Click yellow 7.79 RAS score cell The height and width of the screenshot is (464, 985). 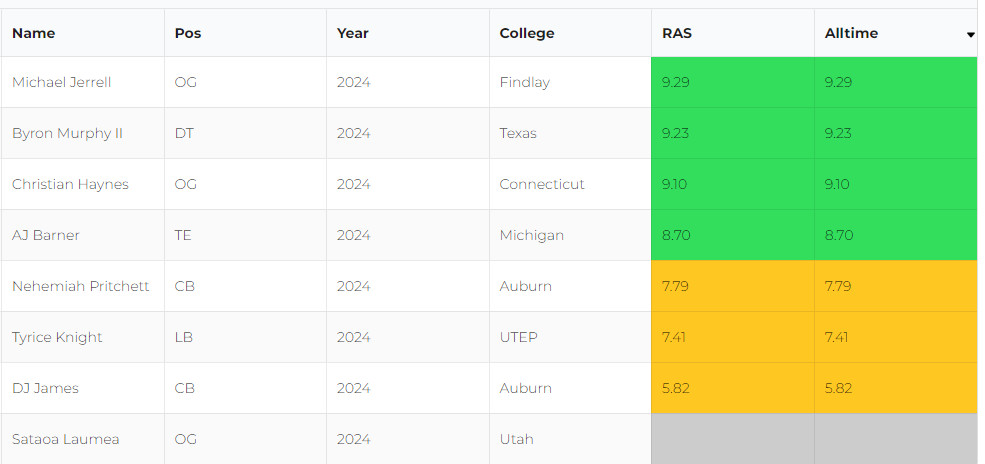point(733,286)
